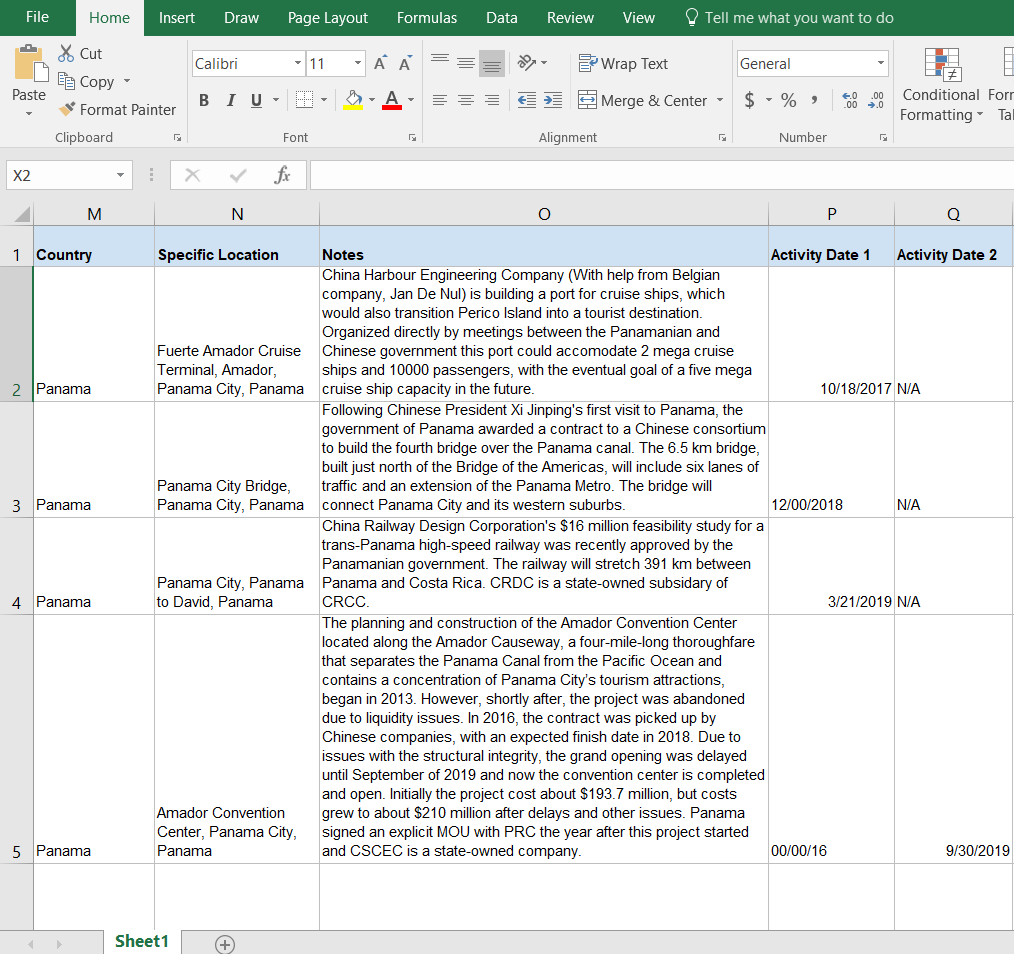The image size is (1014, 954).
Task: Open the File tab
Action: click(38, 17)
